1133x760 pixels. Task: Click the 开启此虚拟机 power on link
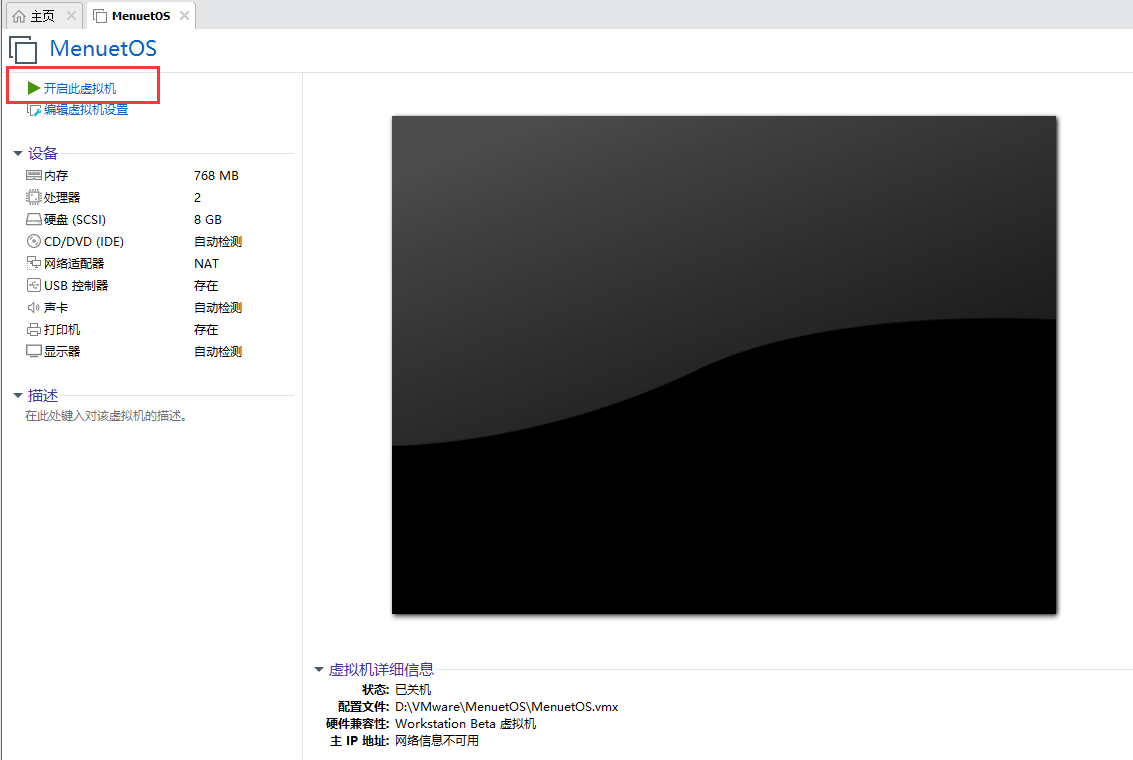(80, 88)
